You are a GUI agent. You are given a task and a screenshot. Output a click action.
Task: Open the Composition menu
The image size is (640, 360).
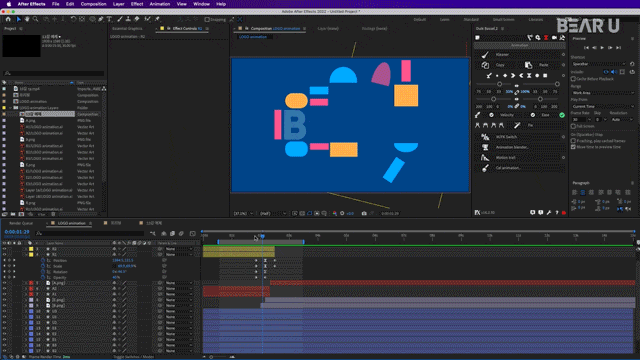93,4
